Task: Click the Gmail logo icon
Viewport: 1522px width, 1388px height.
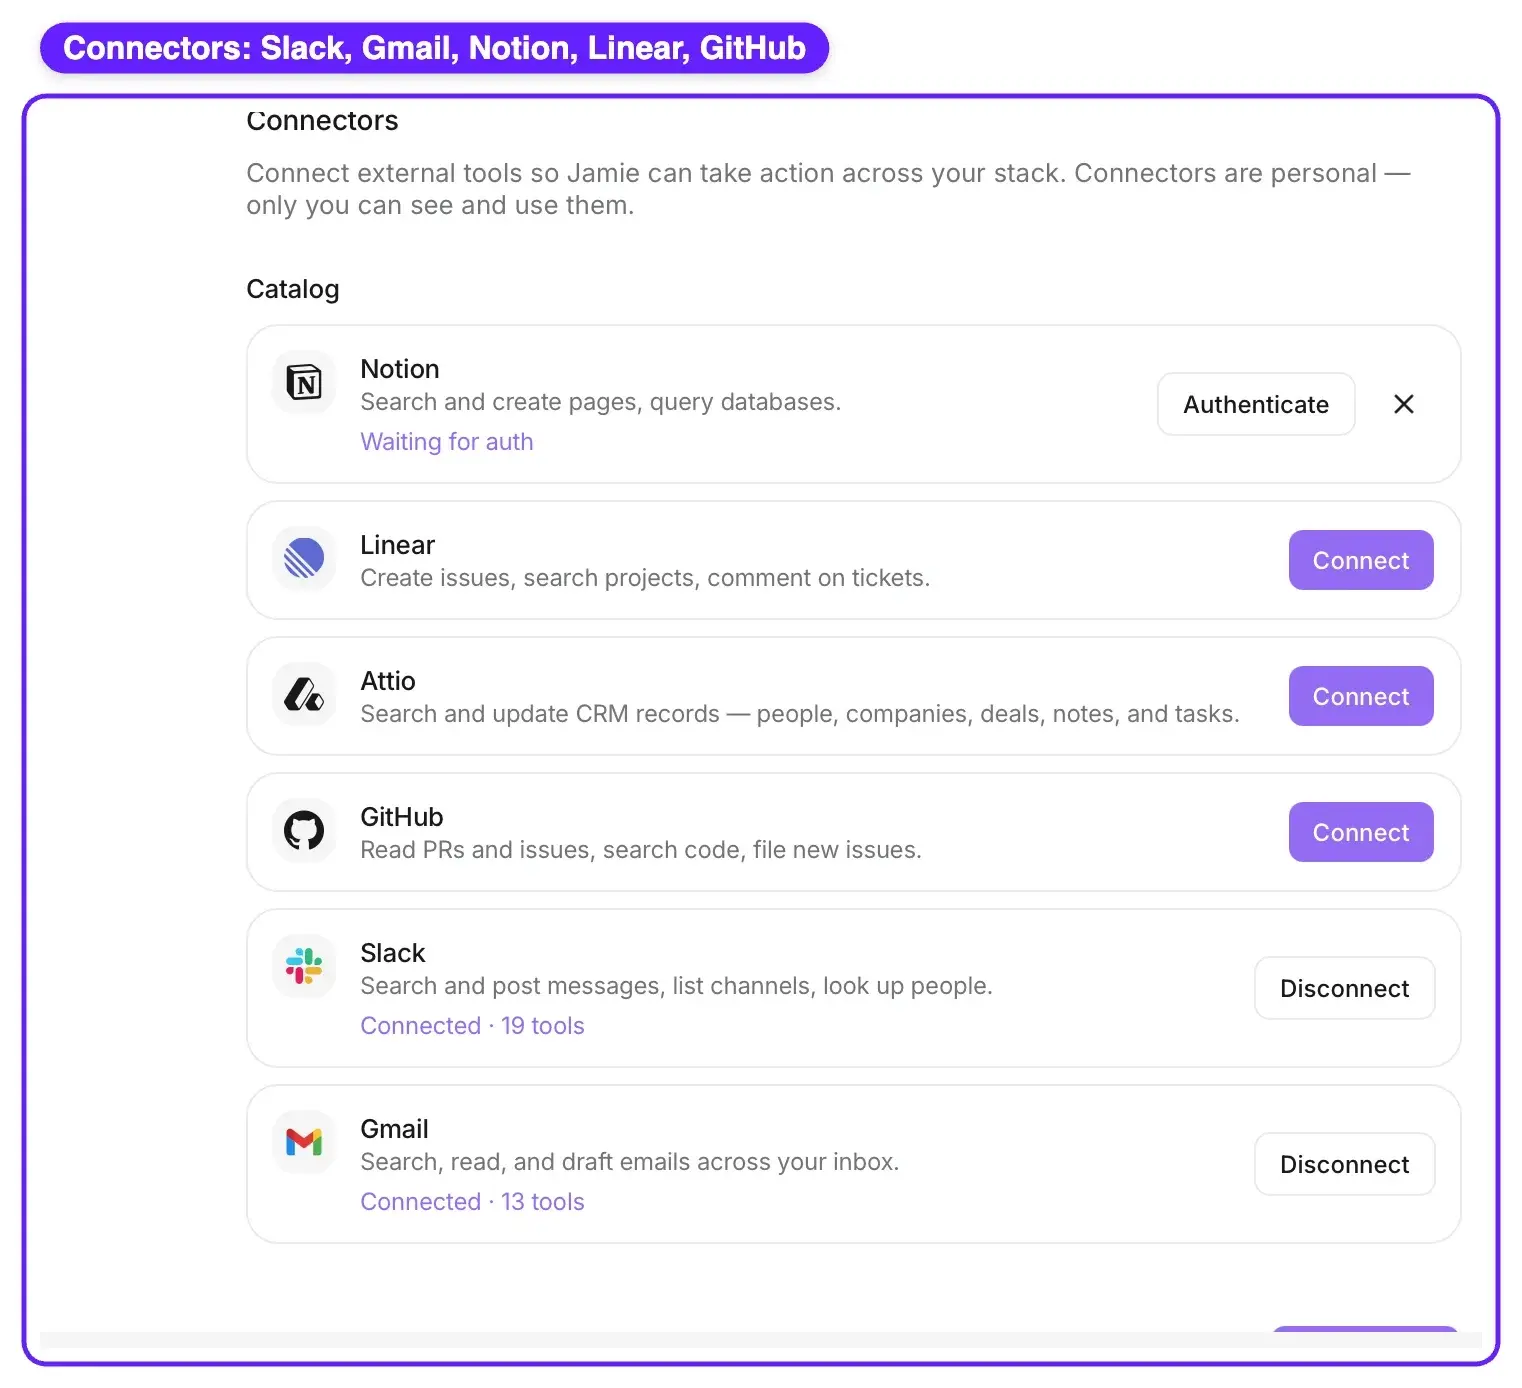Action: 304,1142
